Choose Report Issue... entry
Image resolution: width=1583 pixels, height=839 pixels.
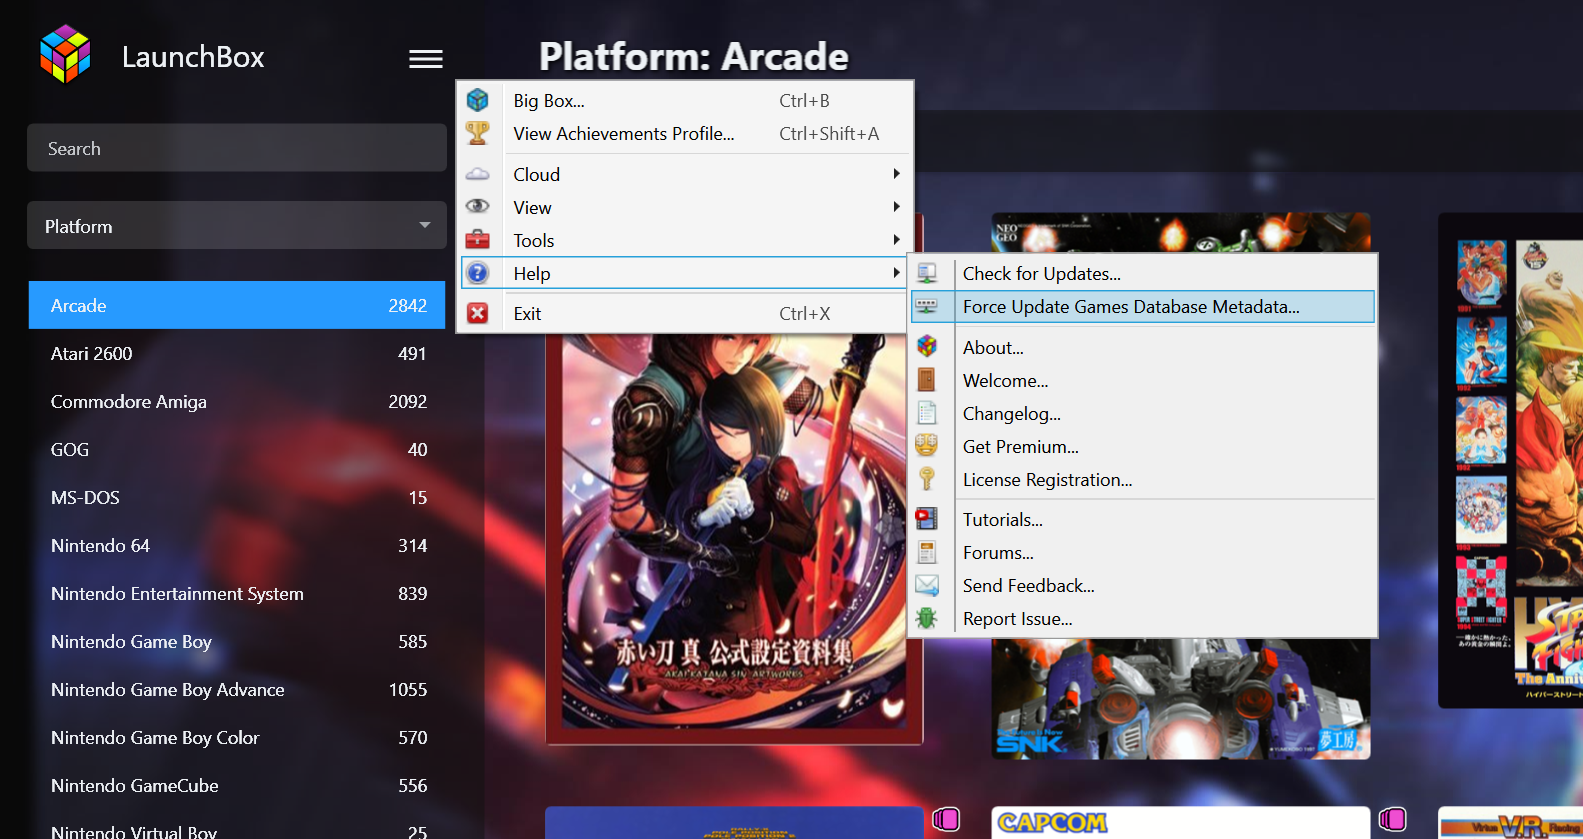(x=1143, y=618)
